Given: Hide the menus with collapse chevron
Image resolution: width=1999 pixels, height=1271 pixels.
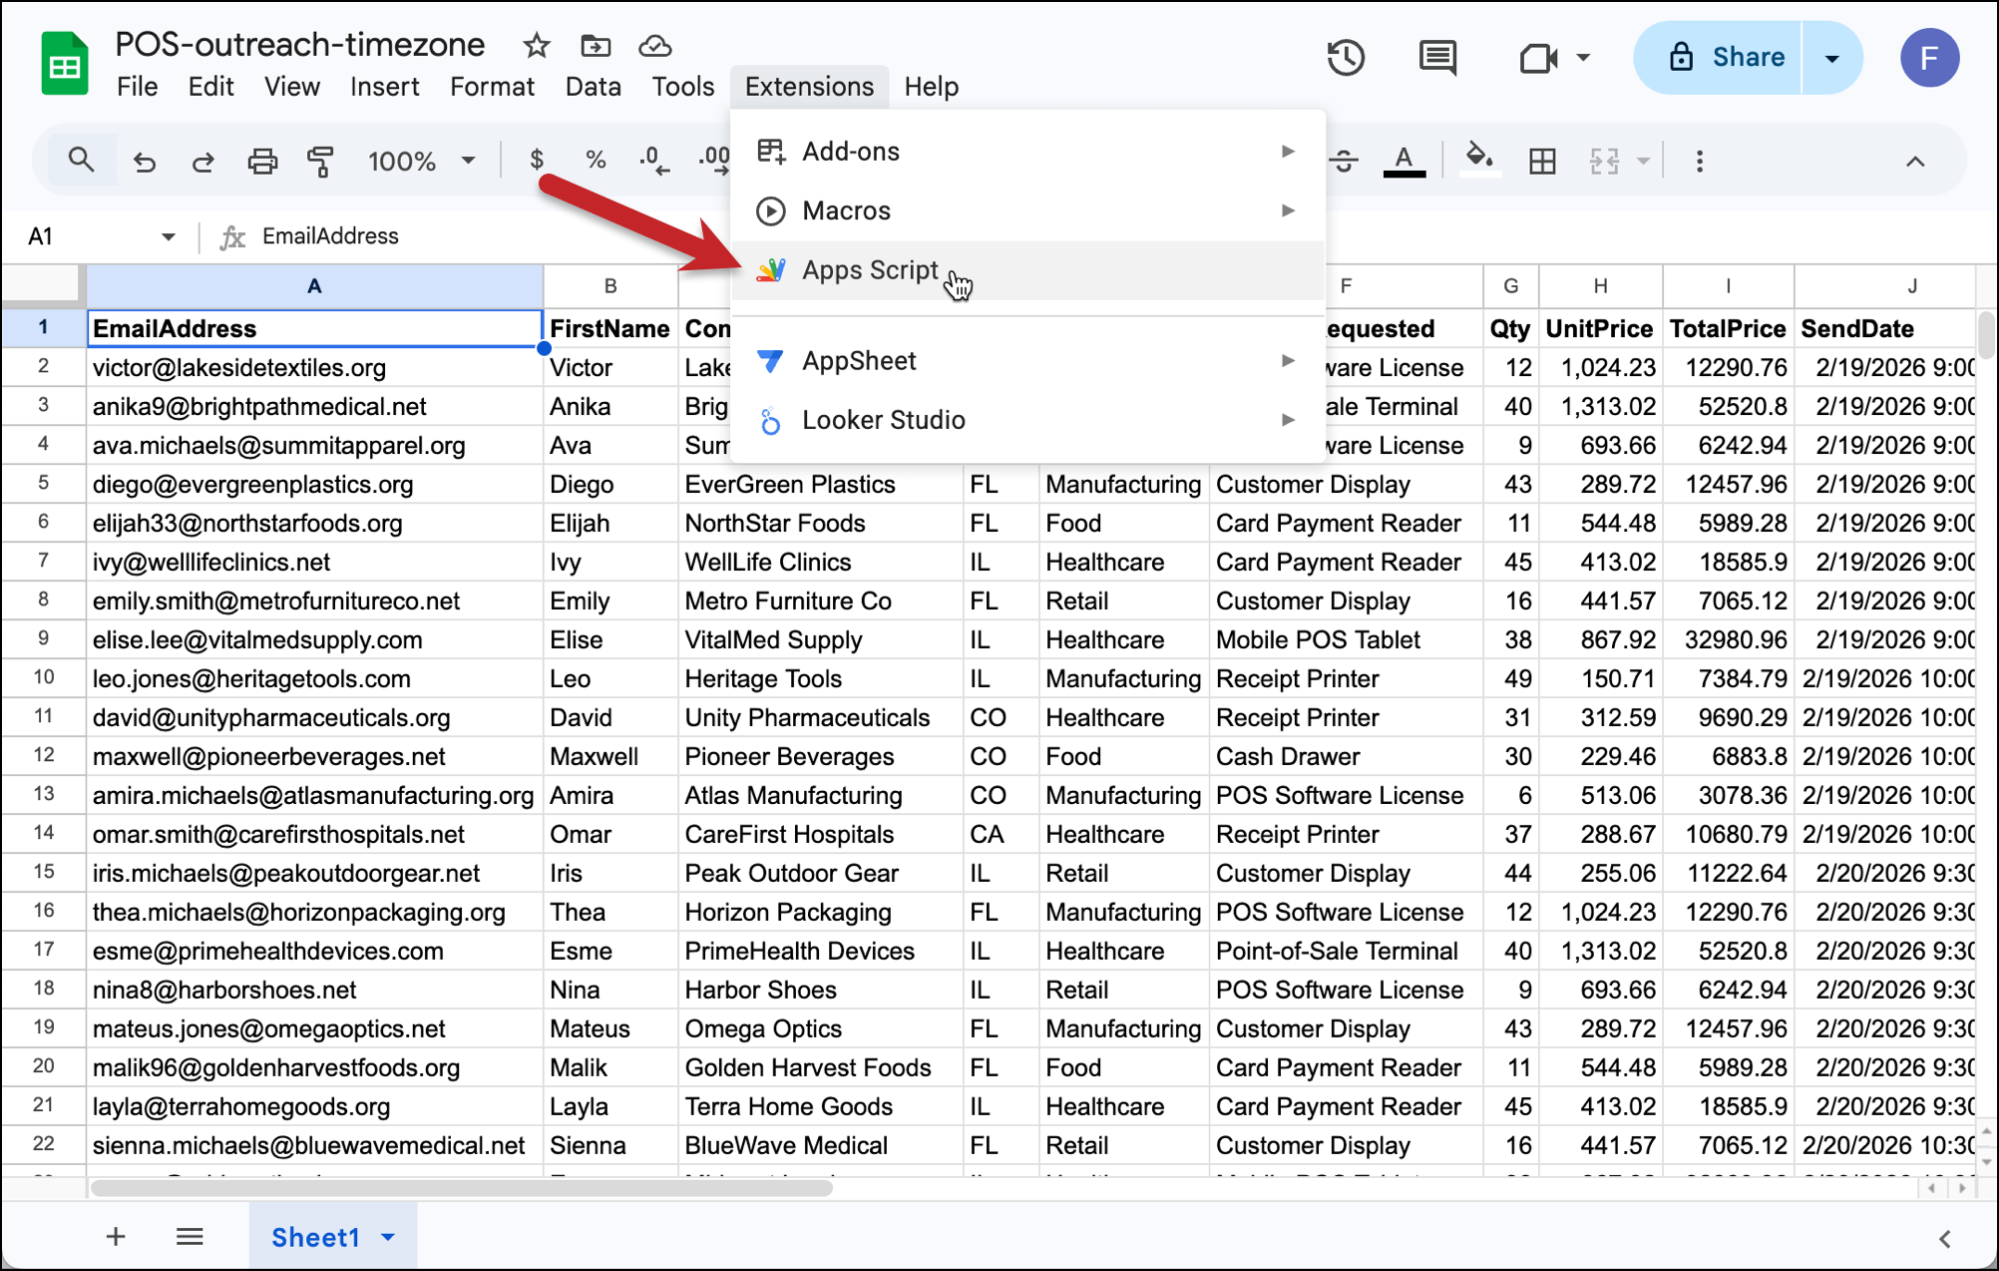Looking at the screenshot, I should tap(1915, 161).
